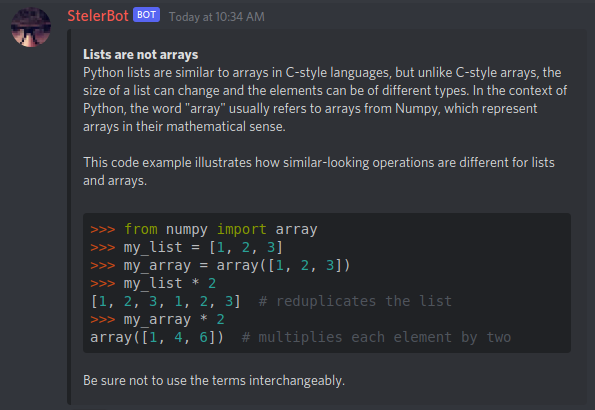This screenshot has width=595, height=410.
Task: Click the timestamp Today at 10:34 AM
Action: pyautogui.click(x=217, y=17)
